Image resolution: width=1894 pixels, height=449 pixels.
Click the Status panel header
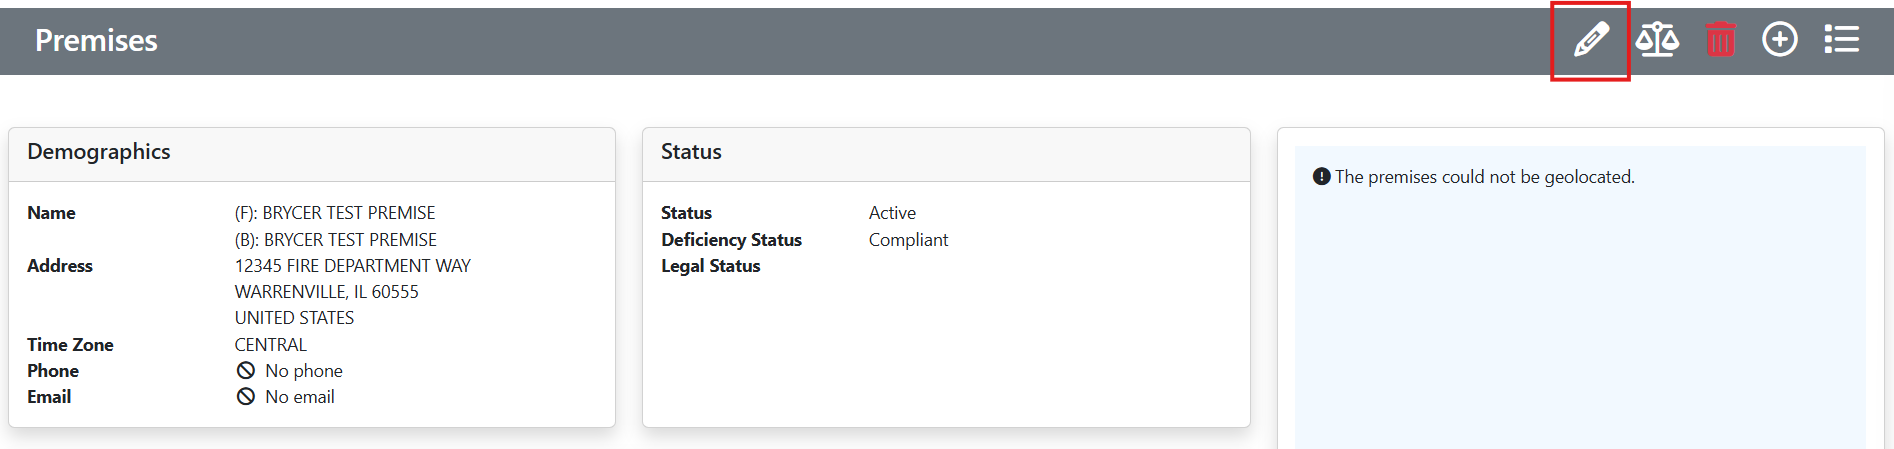[x=946, y=153]
